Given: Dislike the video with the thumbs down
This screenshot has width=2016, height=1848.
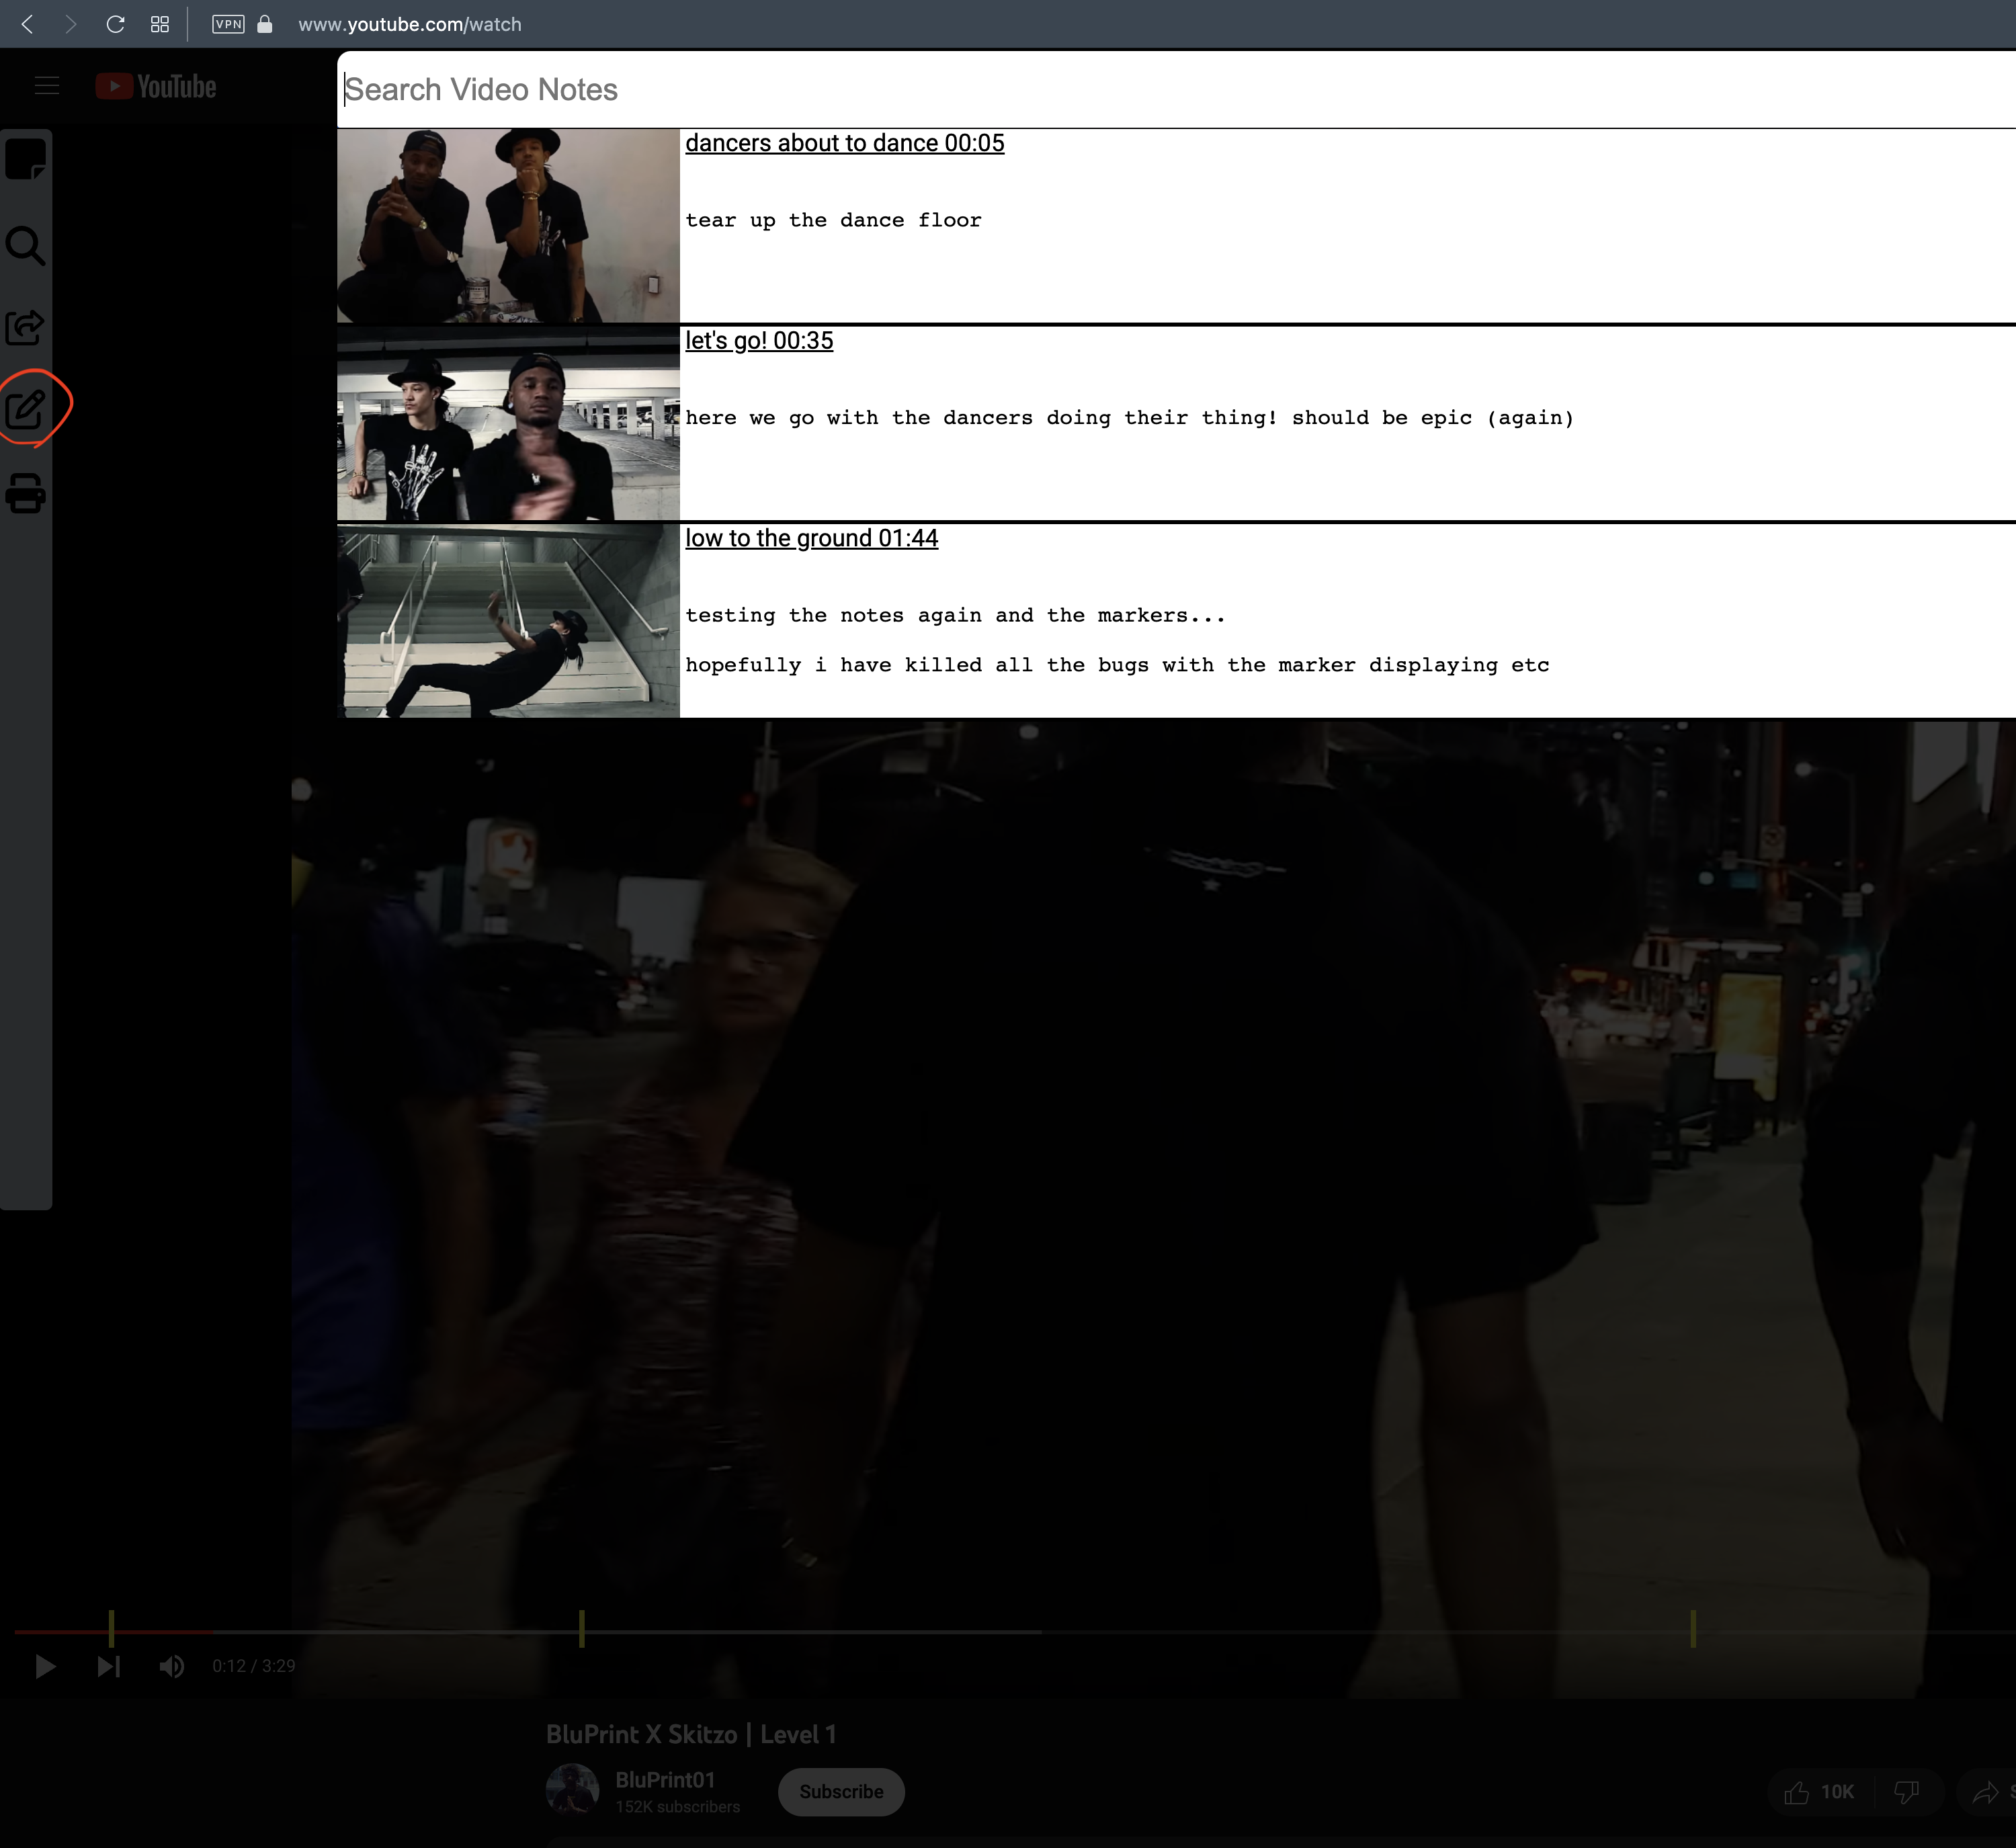Looking at the screenshot, I should tap(1905, 1792).
